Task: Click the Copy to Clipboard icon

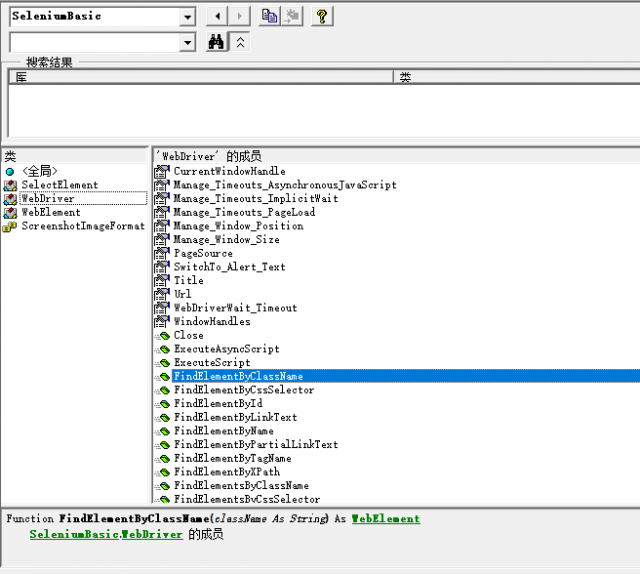Action: (x=269, y=16)
